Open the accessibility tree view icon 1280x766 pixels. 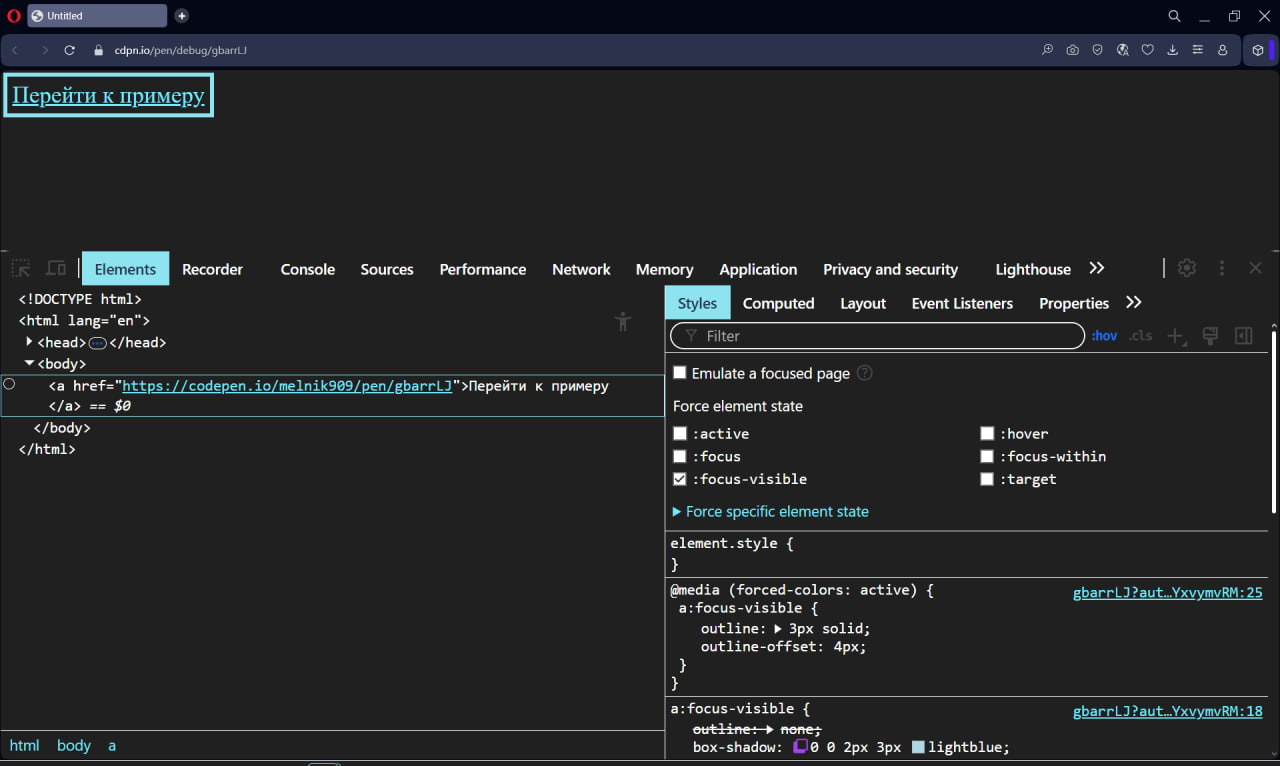624,321
